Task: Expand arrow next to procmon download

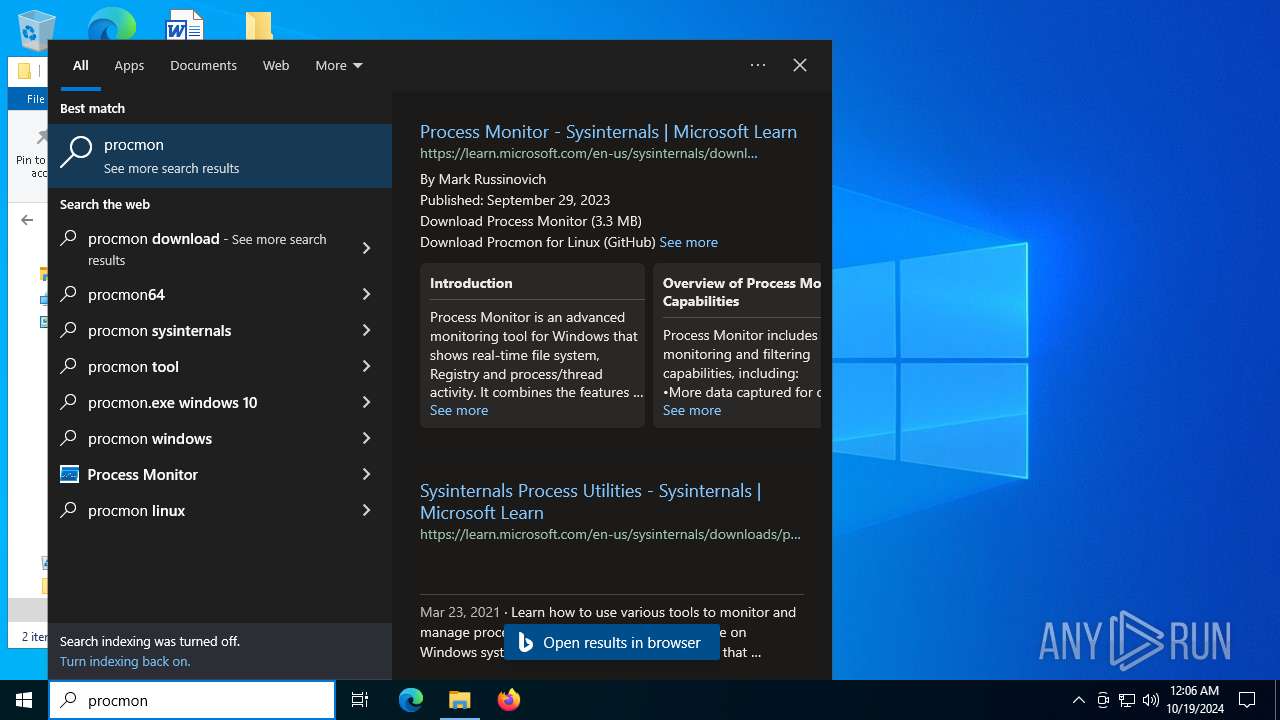Action: click(x=367, y=249)
